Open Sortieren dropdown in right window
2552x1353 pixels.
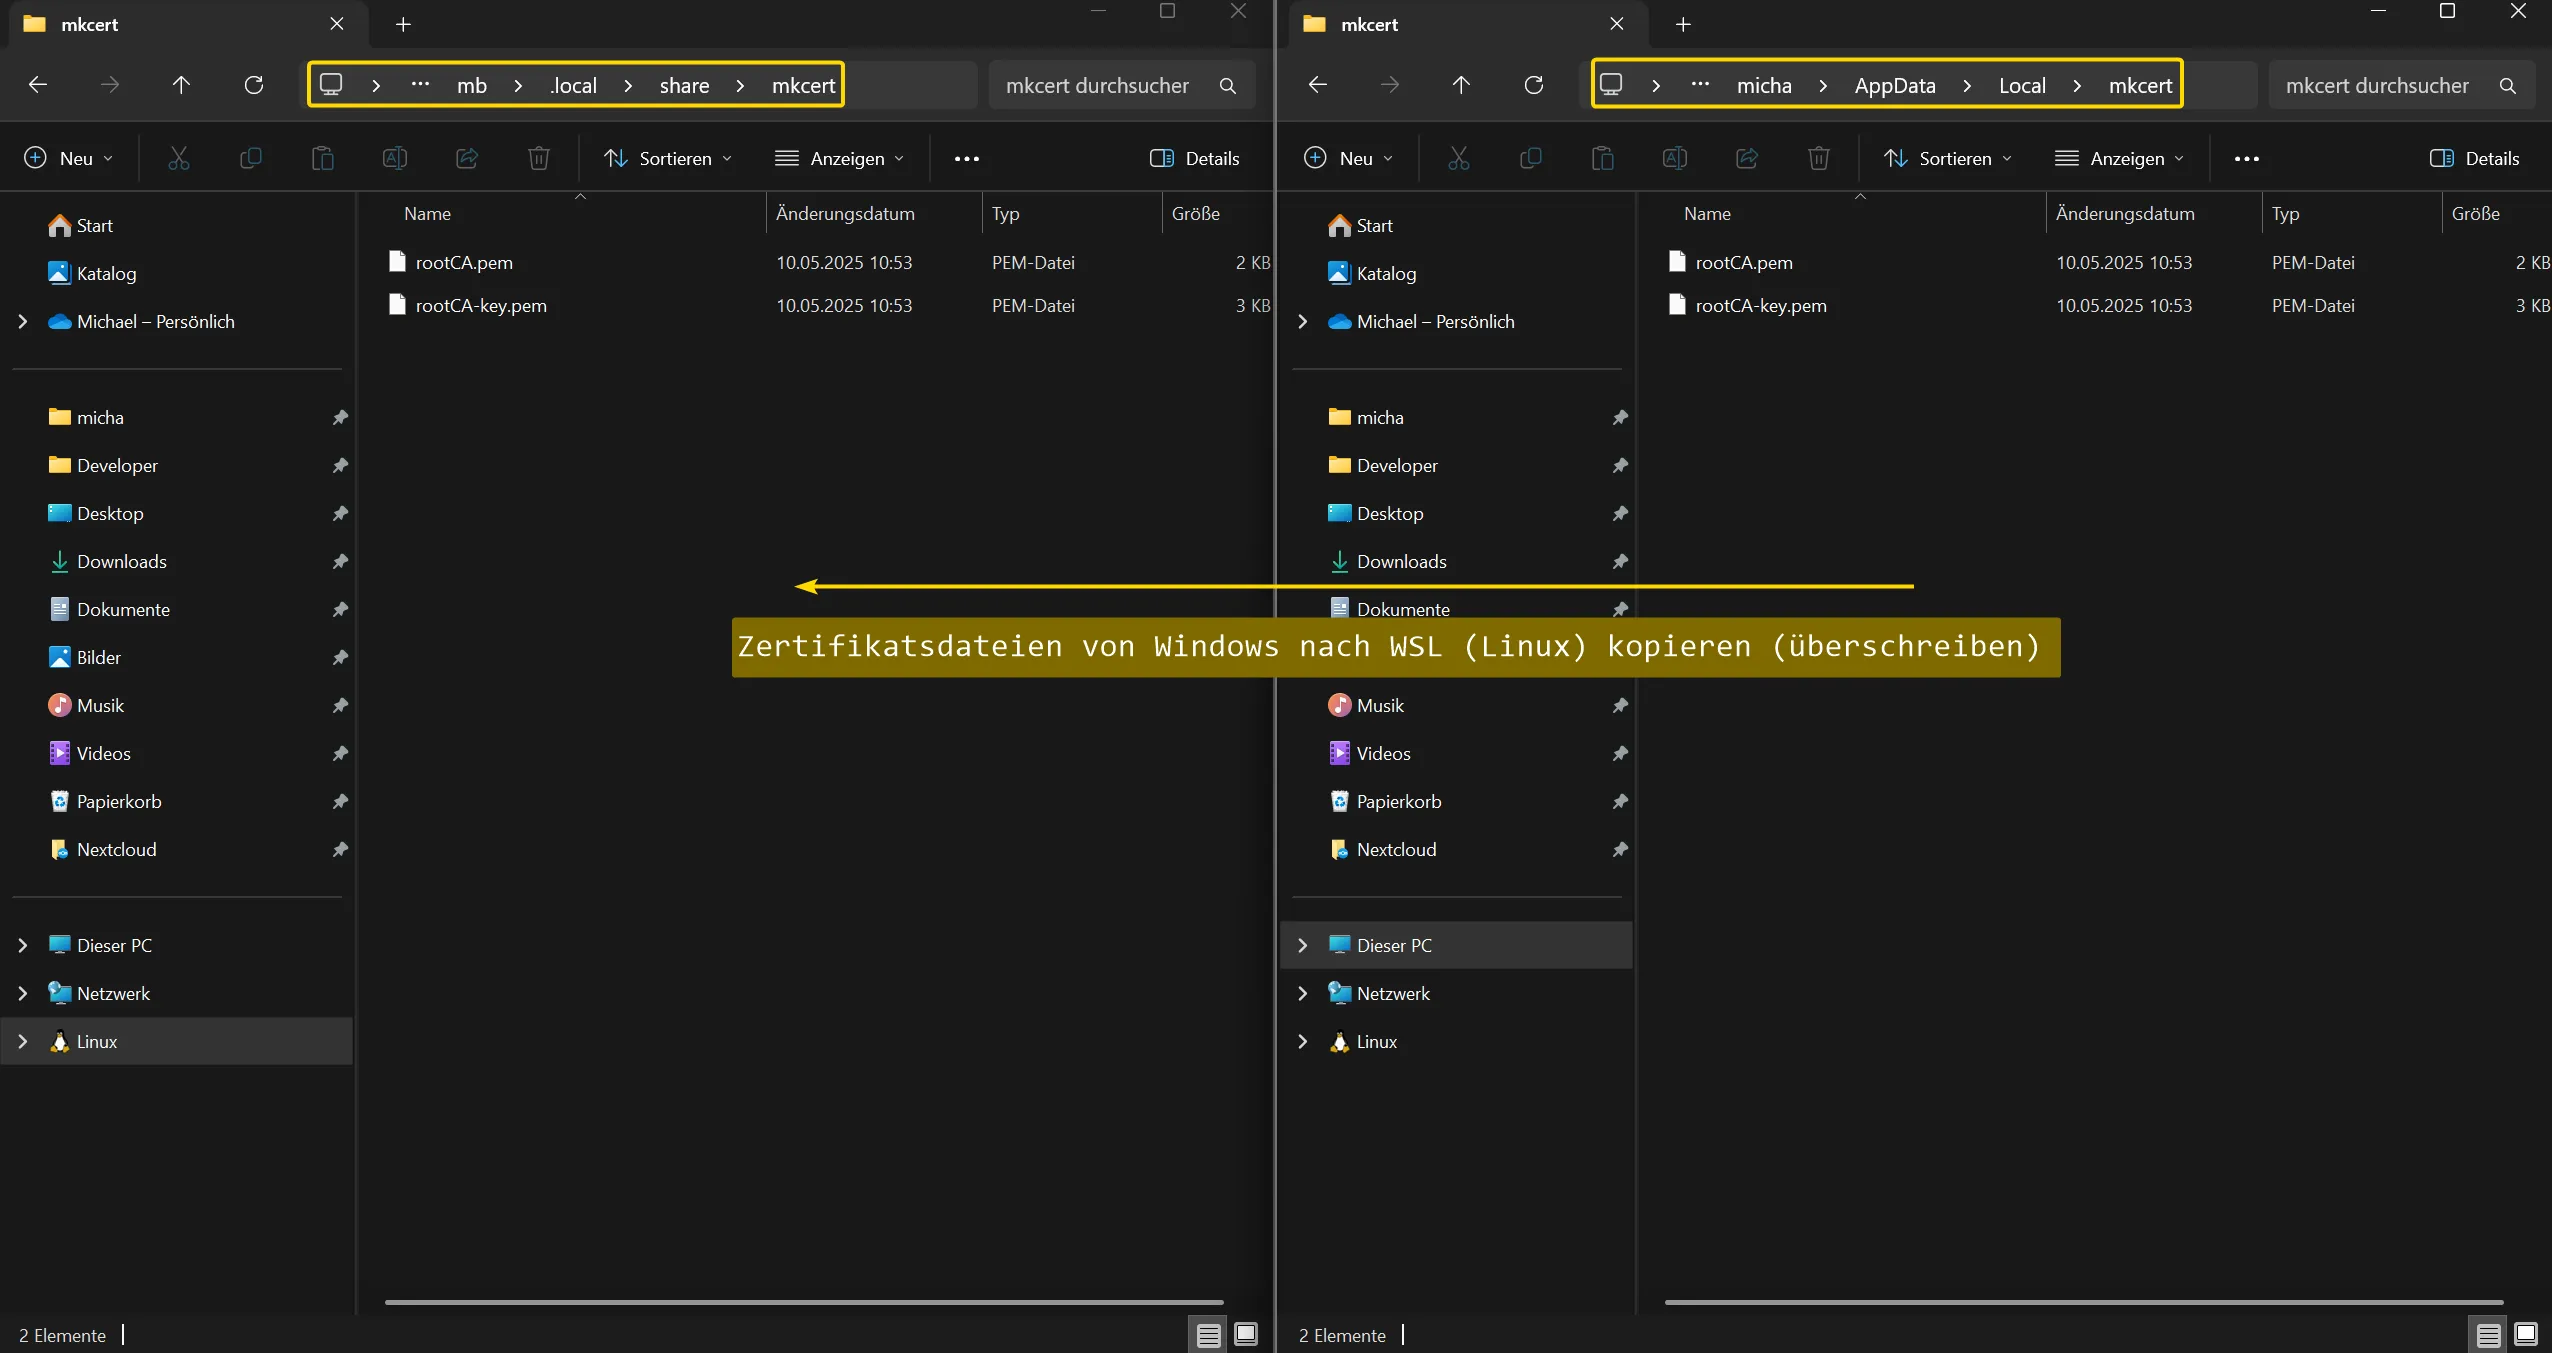pyautogui.click(x=1948, y=158)
